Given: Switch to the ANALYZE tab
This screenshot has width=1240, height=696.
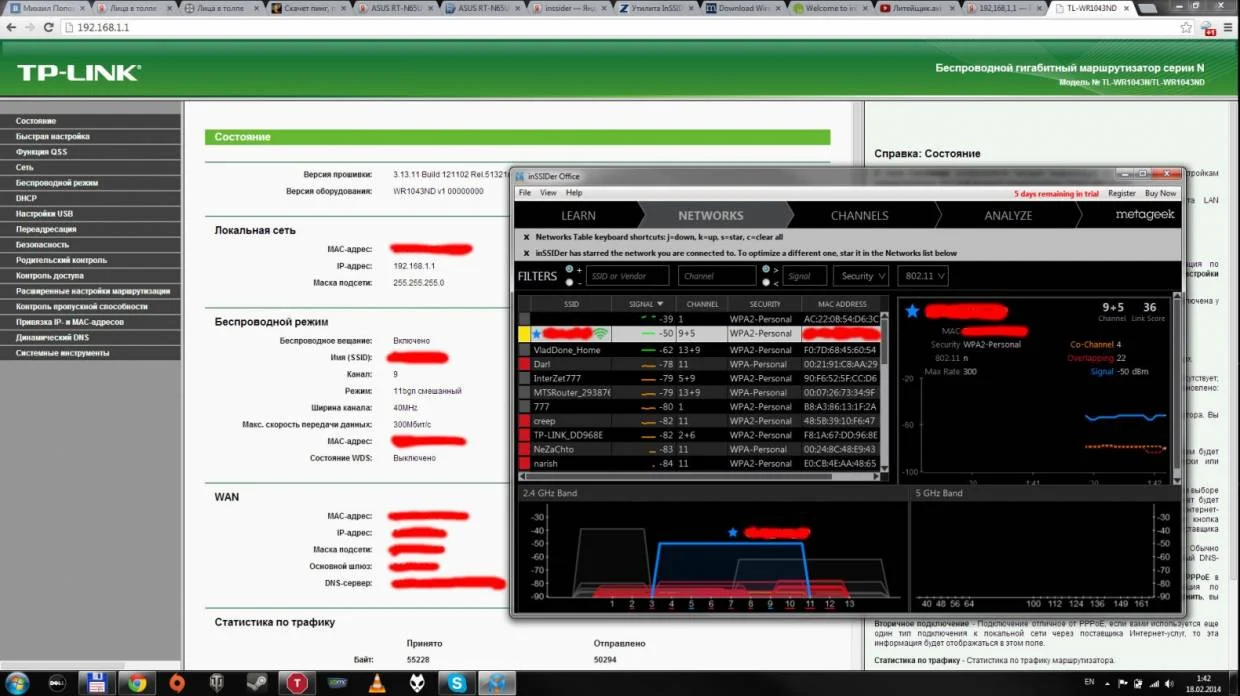Looking at the screenshot, I should tap(1008, 215).
